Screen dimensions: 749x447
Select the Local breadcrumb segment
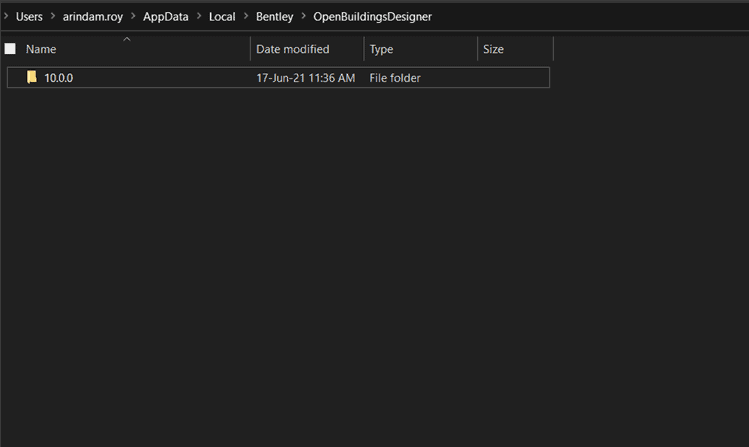click(x=222, y=17)
